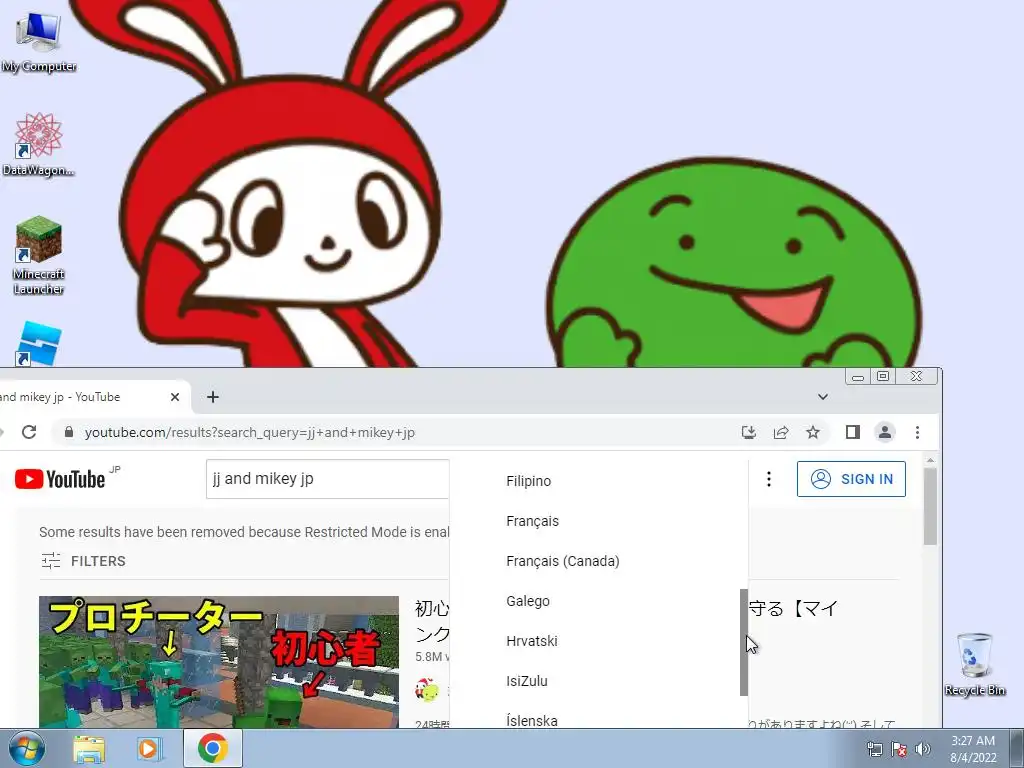Open the Recycle Bin

[974, 664]
